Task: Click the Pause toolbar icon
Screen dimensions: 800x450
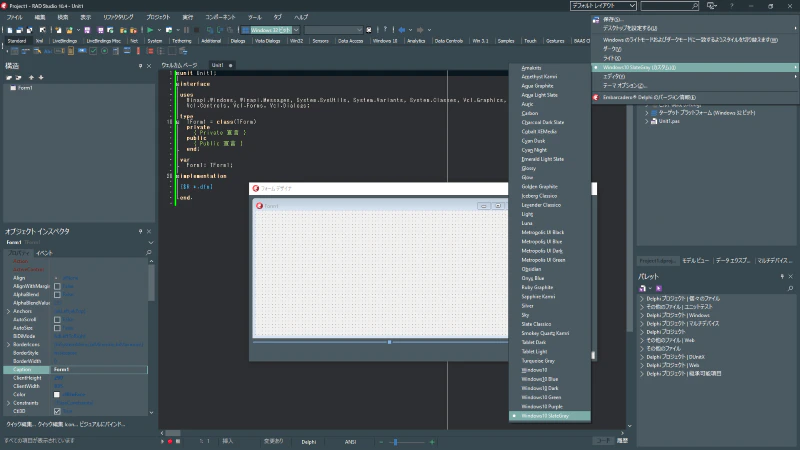Action: [x=187, y=30]
